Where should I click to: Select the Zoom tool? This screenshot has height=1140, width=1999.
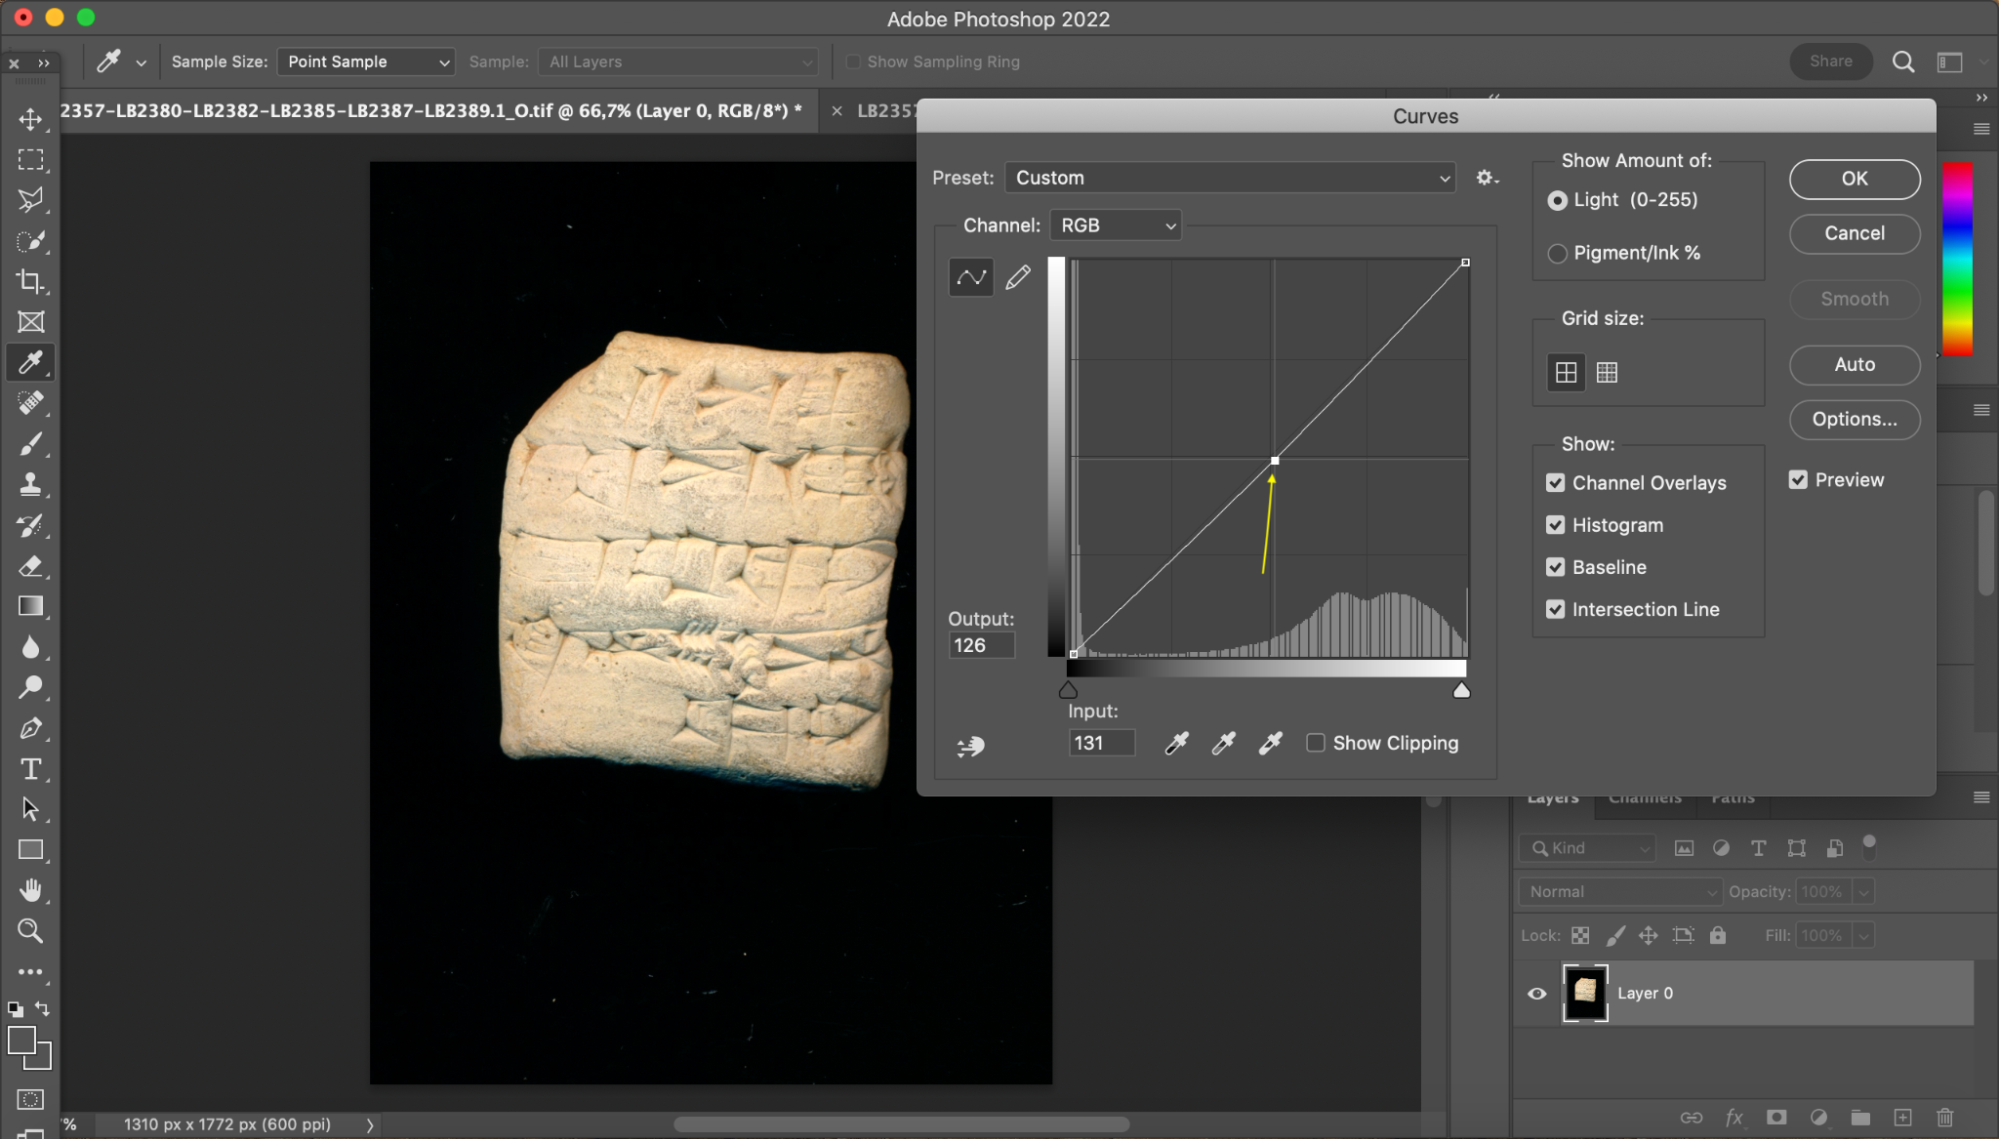click(30, 931)
